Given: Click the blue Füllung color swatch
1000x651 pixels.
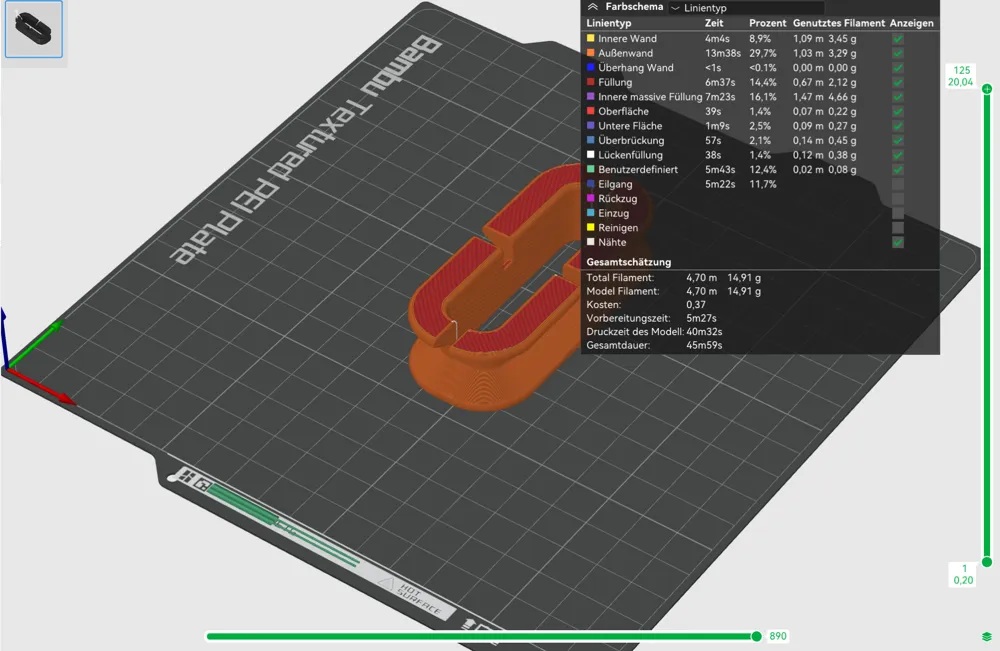Looking at the screenshot, I should tap(590, 83).
